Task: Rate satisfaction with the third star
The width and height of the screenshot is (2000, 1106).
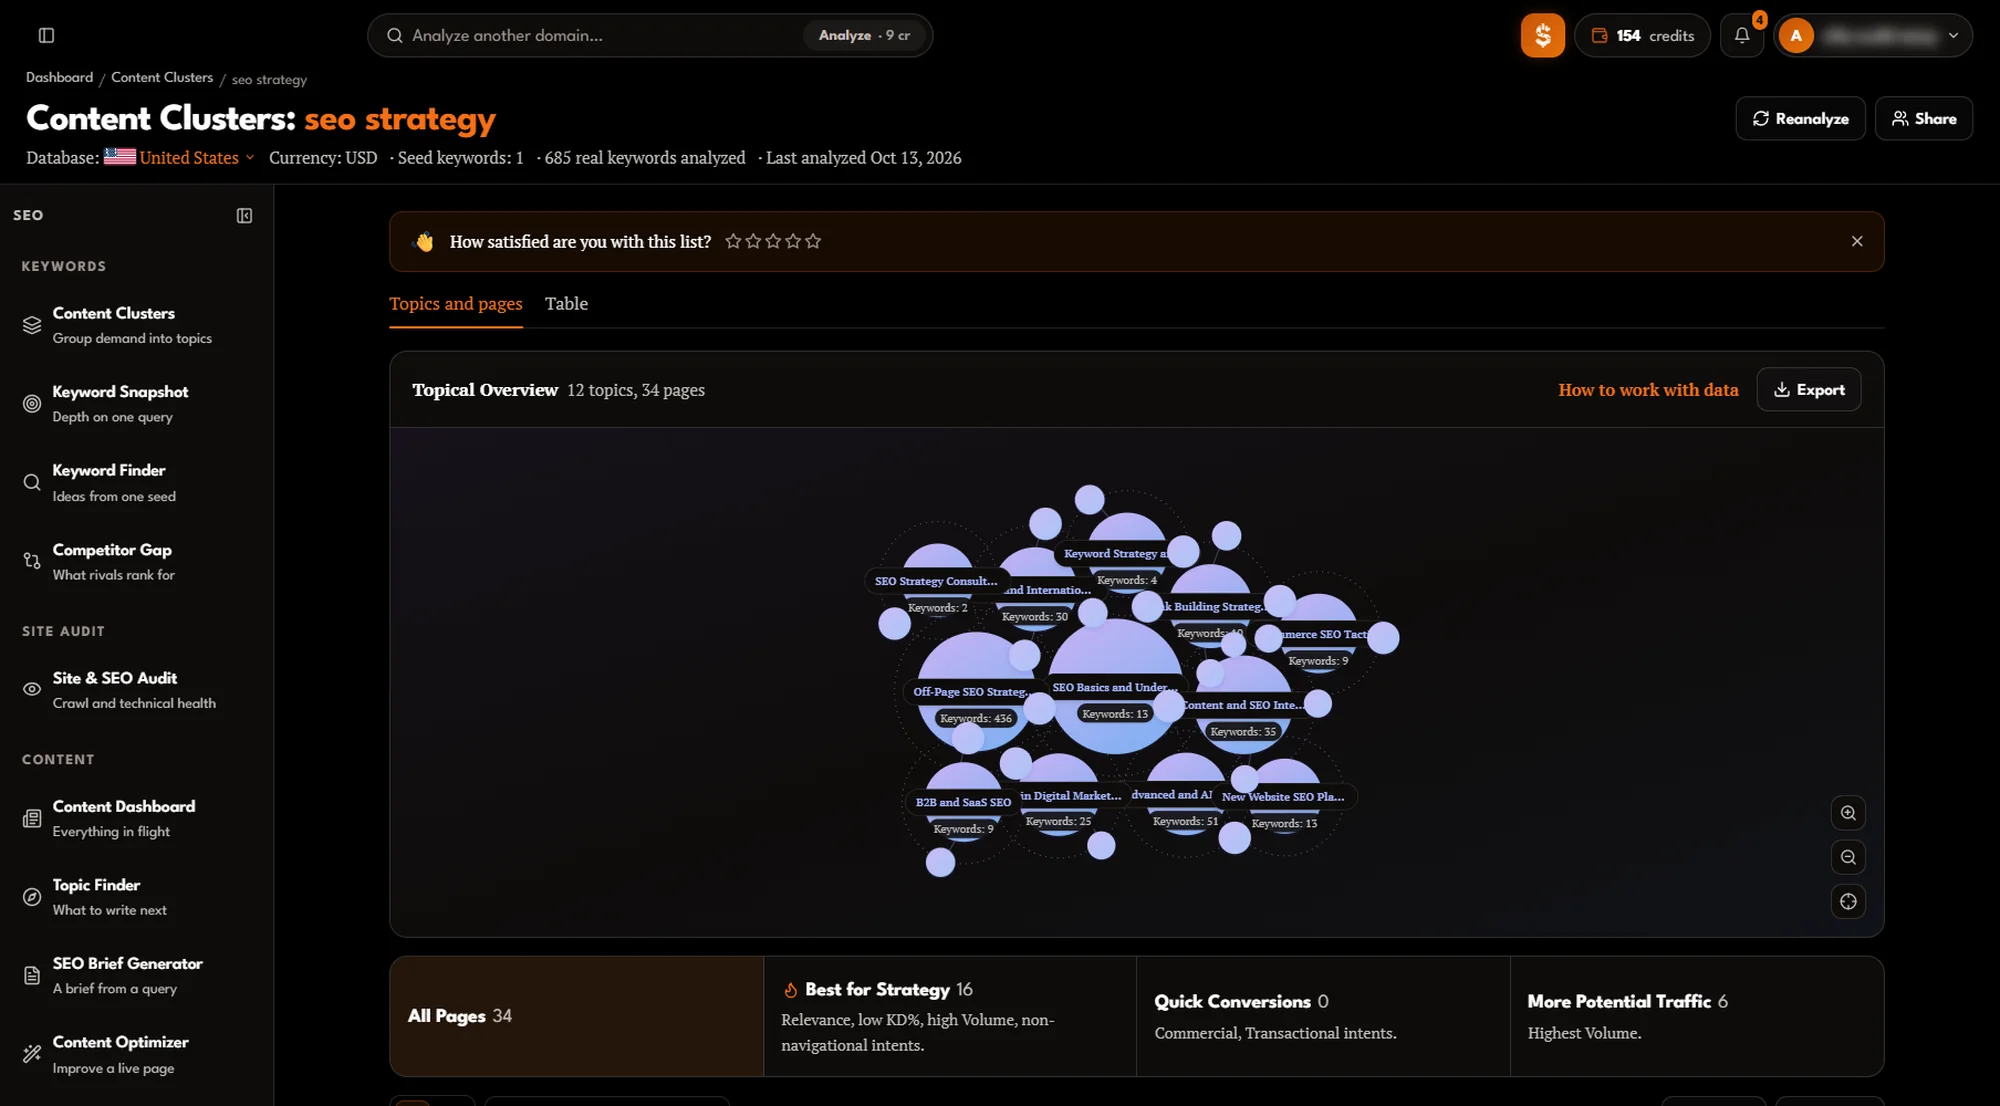Action: (x=773, y=242)
